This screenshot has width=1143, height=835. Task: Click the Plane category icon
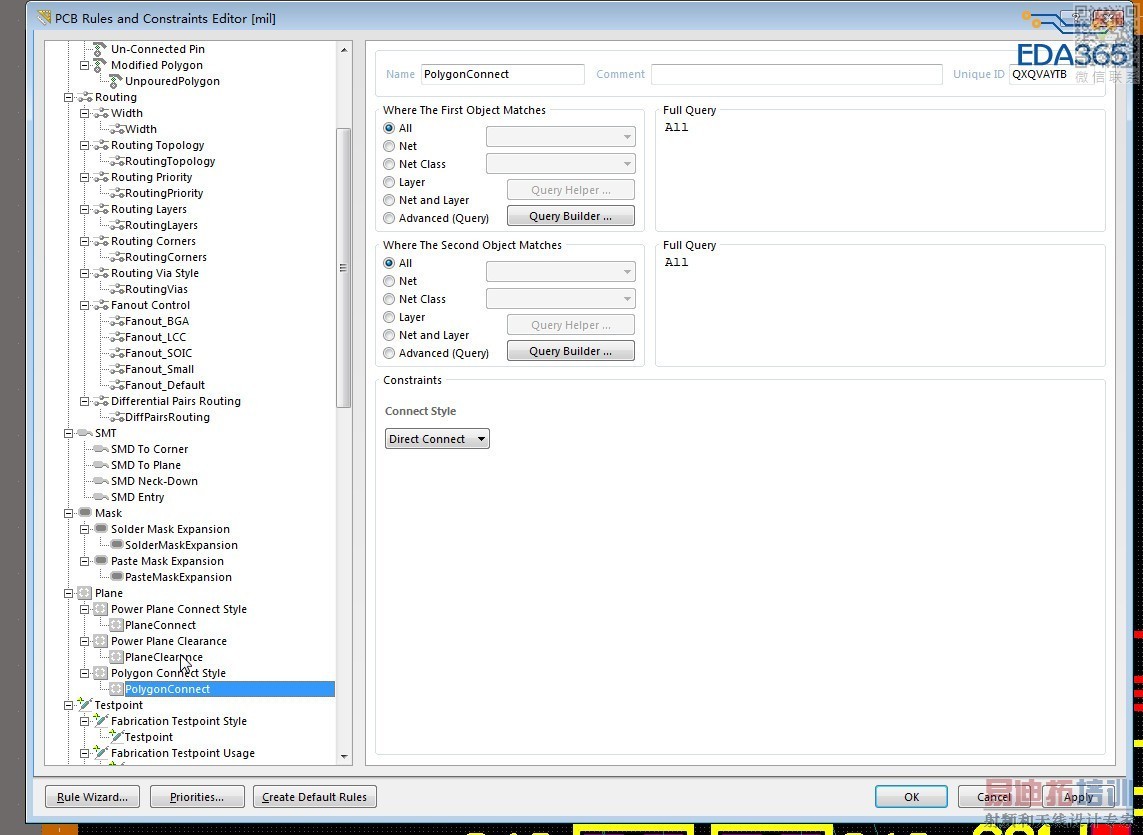coord(85,594)
